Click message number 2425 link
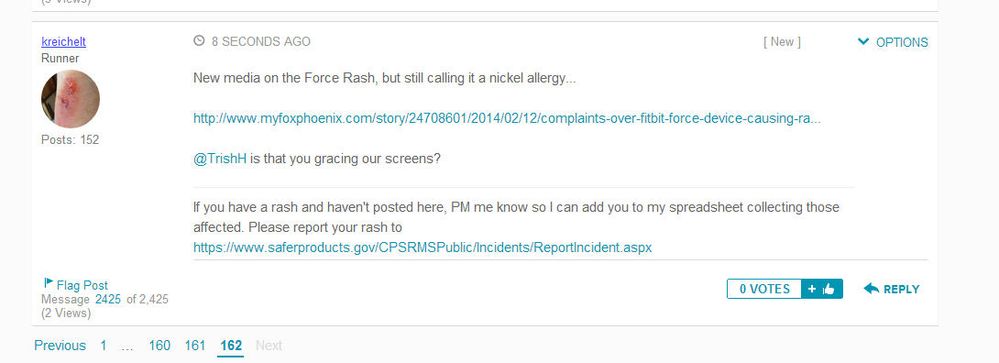The height and width of the screenshot is (363, 999). [x=108, y=299]
